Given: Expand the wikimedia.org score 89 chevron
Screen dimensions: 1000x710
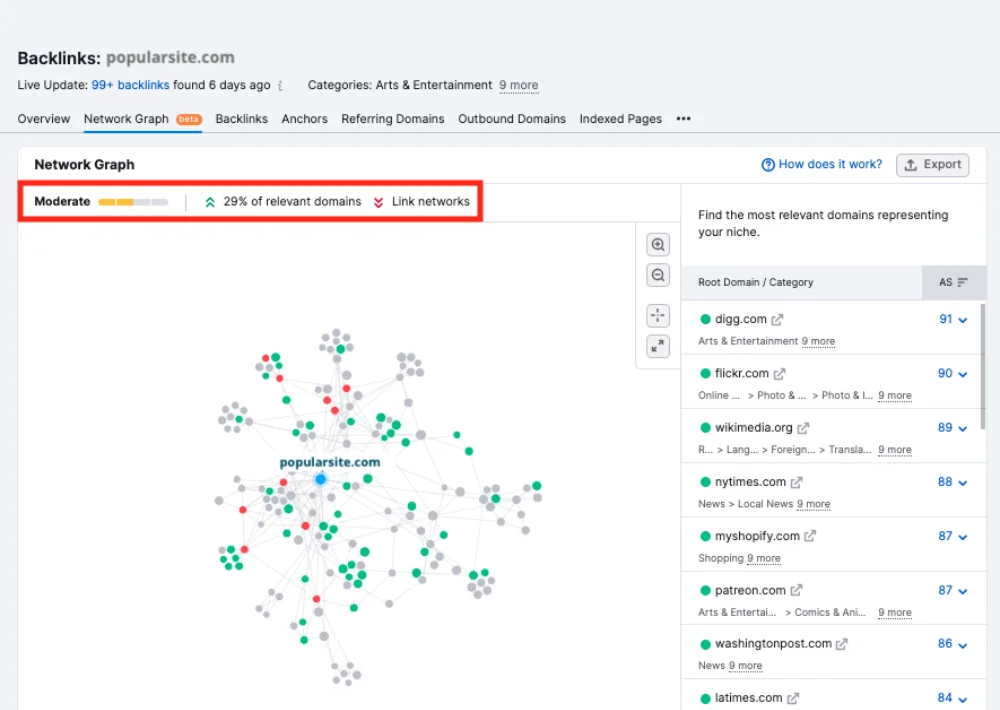Looking at the screenshot, I should 963,428.
